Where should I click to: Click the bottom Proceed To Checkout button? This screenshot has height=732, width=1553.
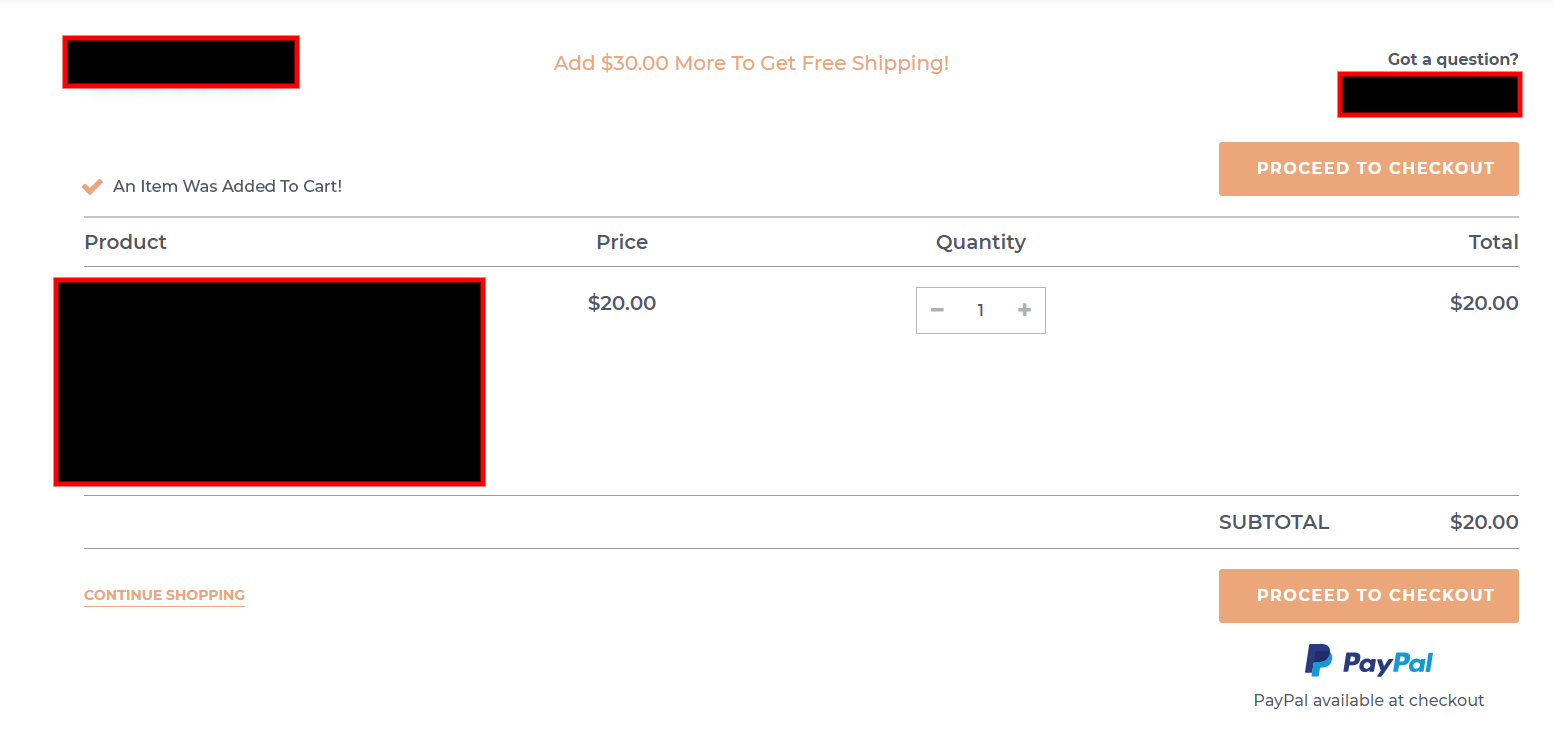1369,596
